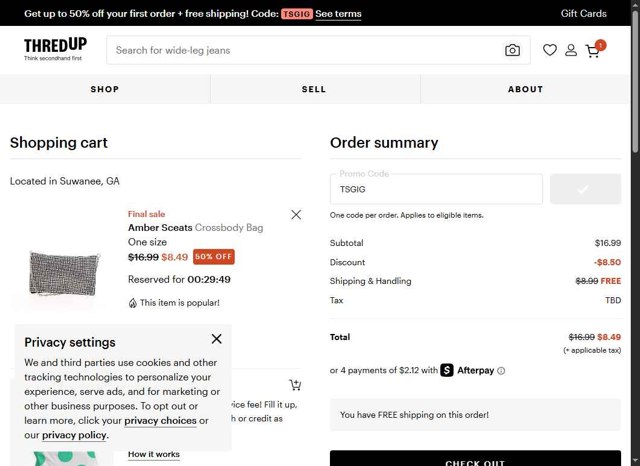Click How it works link
The height and width of the screenshot is (466, 640).
pos(154,454)
